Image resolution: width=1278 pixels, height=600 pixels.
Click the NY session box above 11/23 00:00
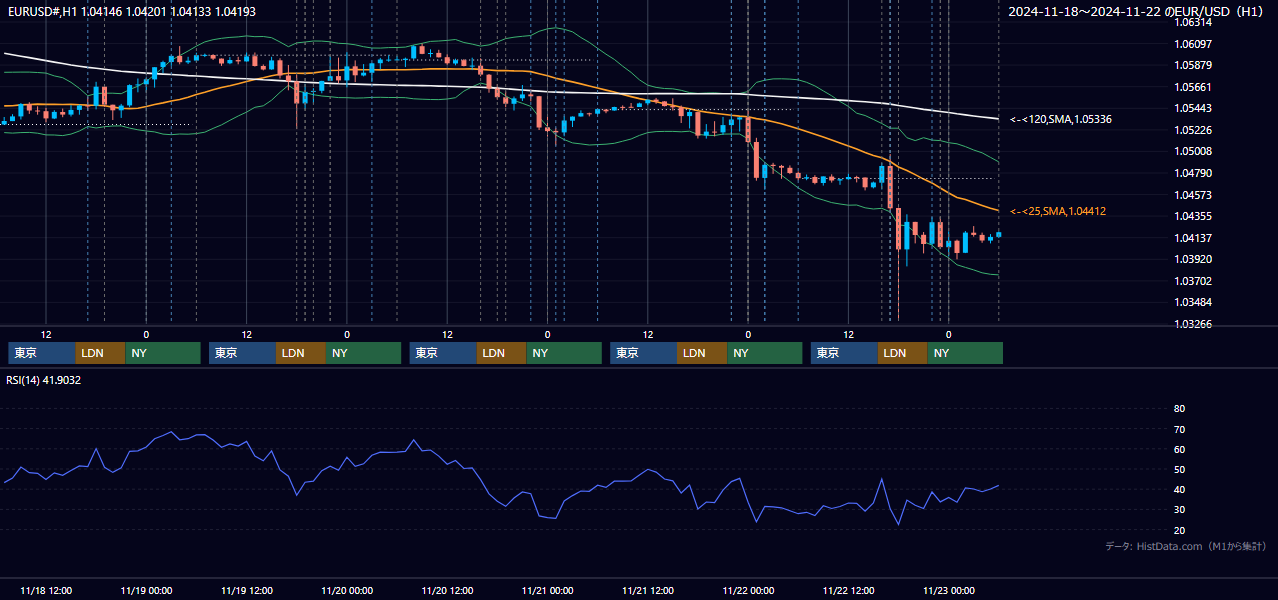(x=965, y=353)
